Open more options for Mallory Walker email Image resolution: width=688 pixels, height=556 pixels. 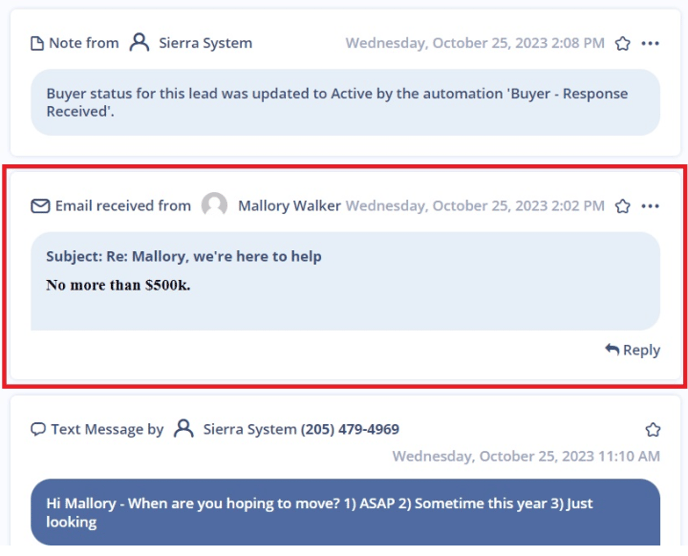pyautogui.click(x=650, y=206)
